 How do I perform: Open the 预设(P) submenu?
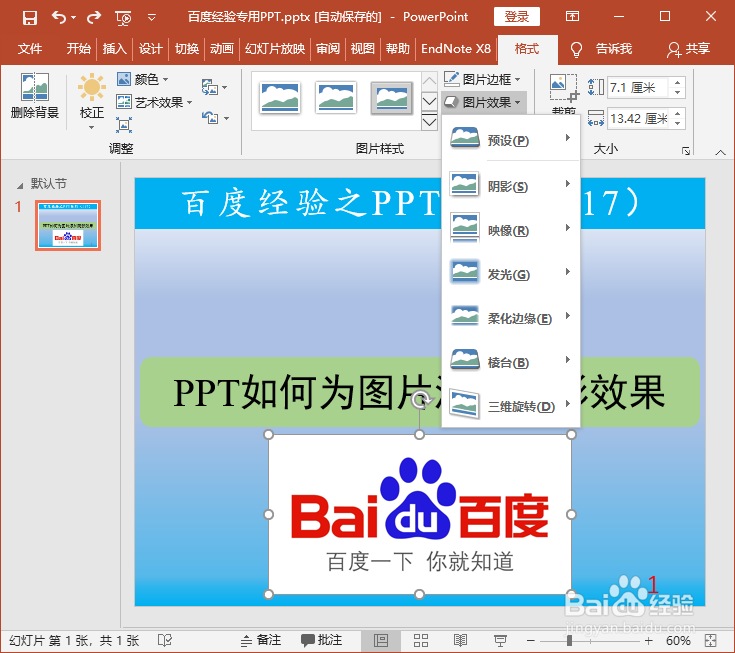click(511, 139)
